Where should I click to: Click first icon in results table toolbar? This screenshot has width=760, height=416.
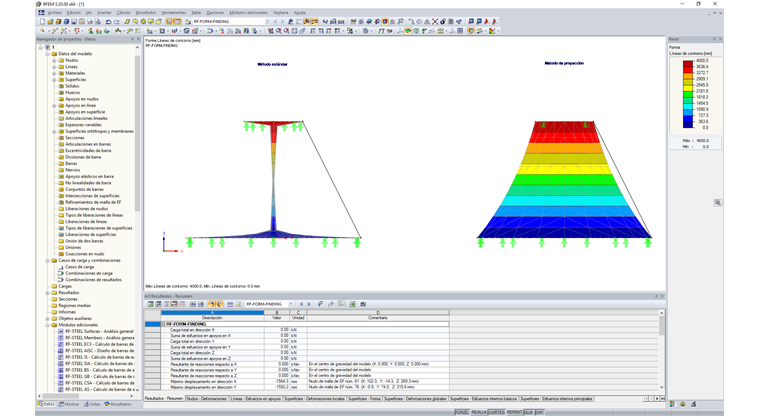(150, 304)
